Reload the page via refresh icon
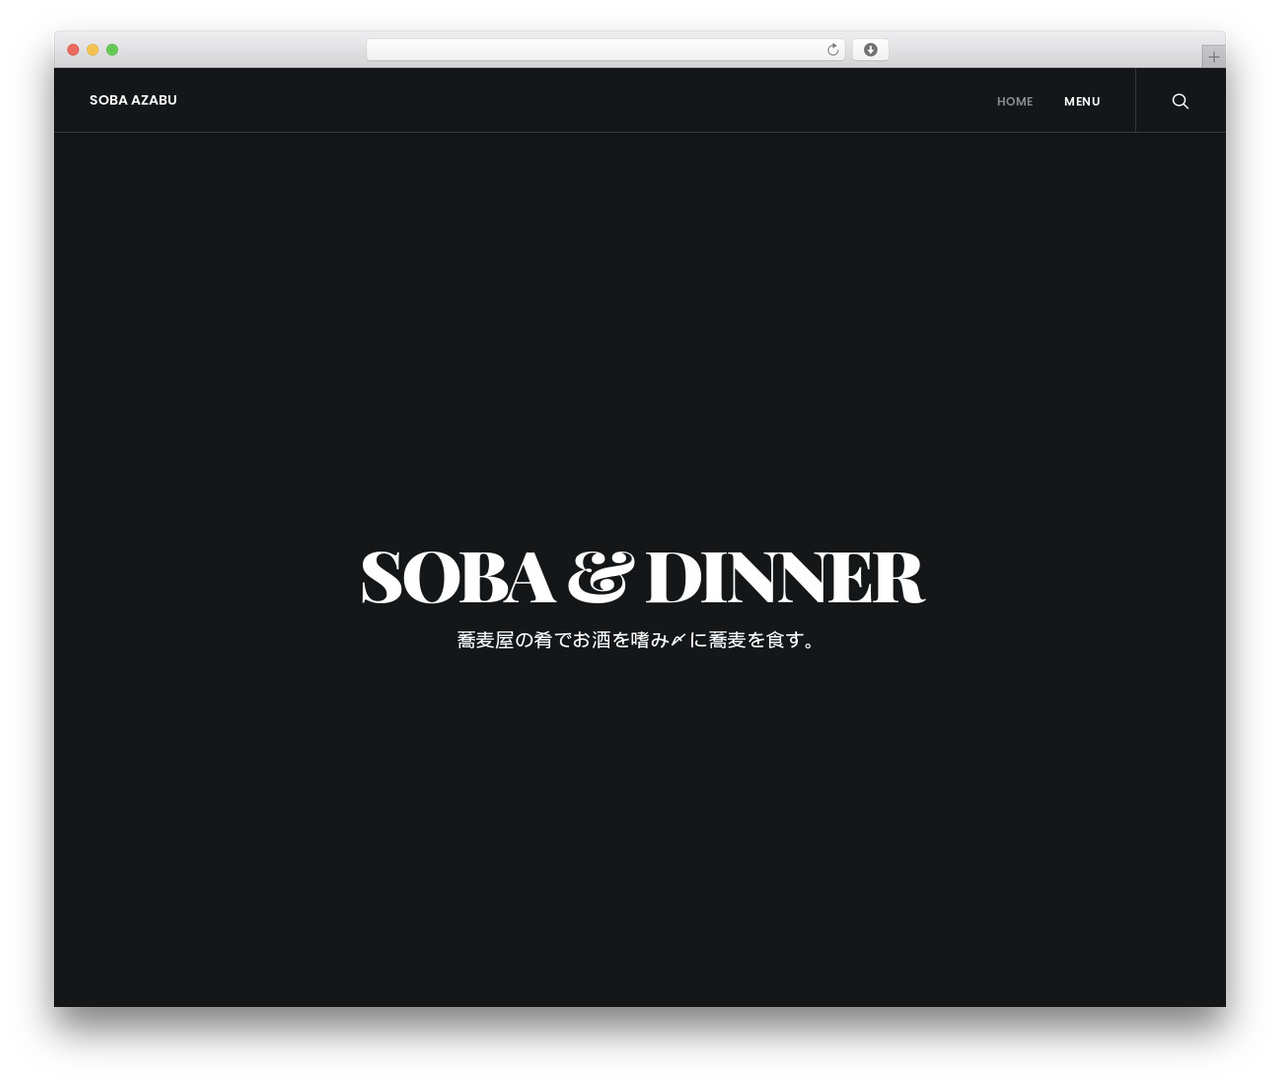Screen dimensions: 1280x1084 (833, 50)
